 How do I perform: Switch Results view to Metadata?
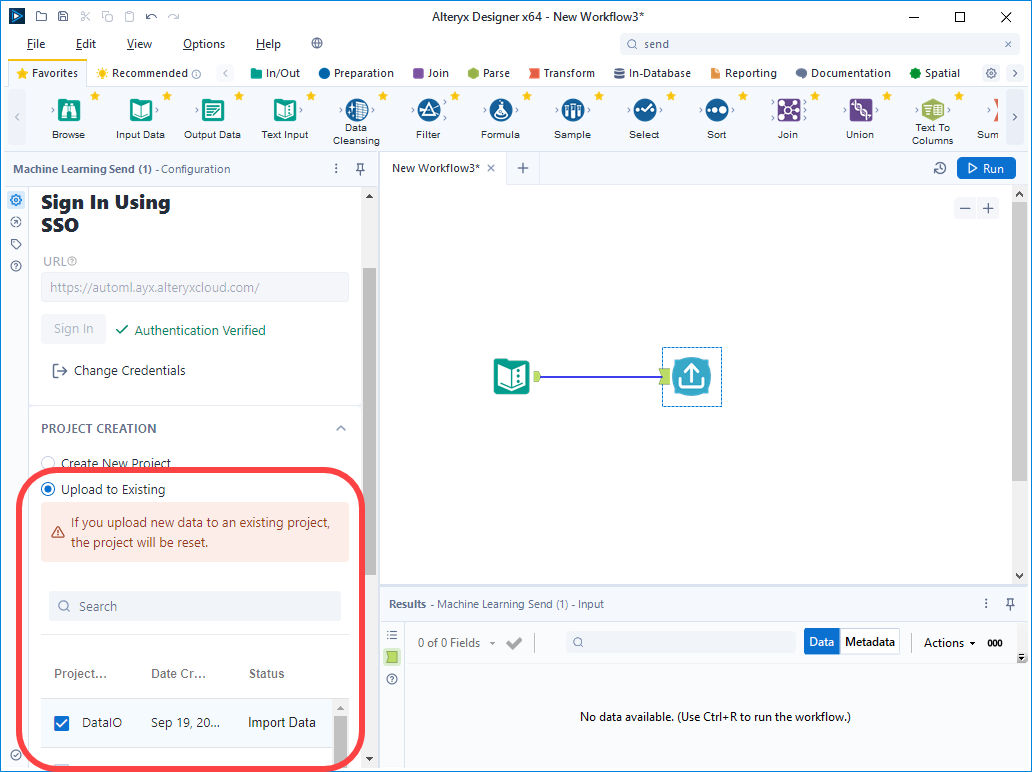[869, 642]
